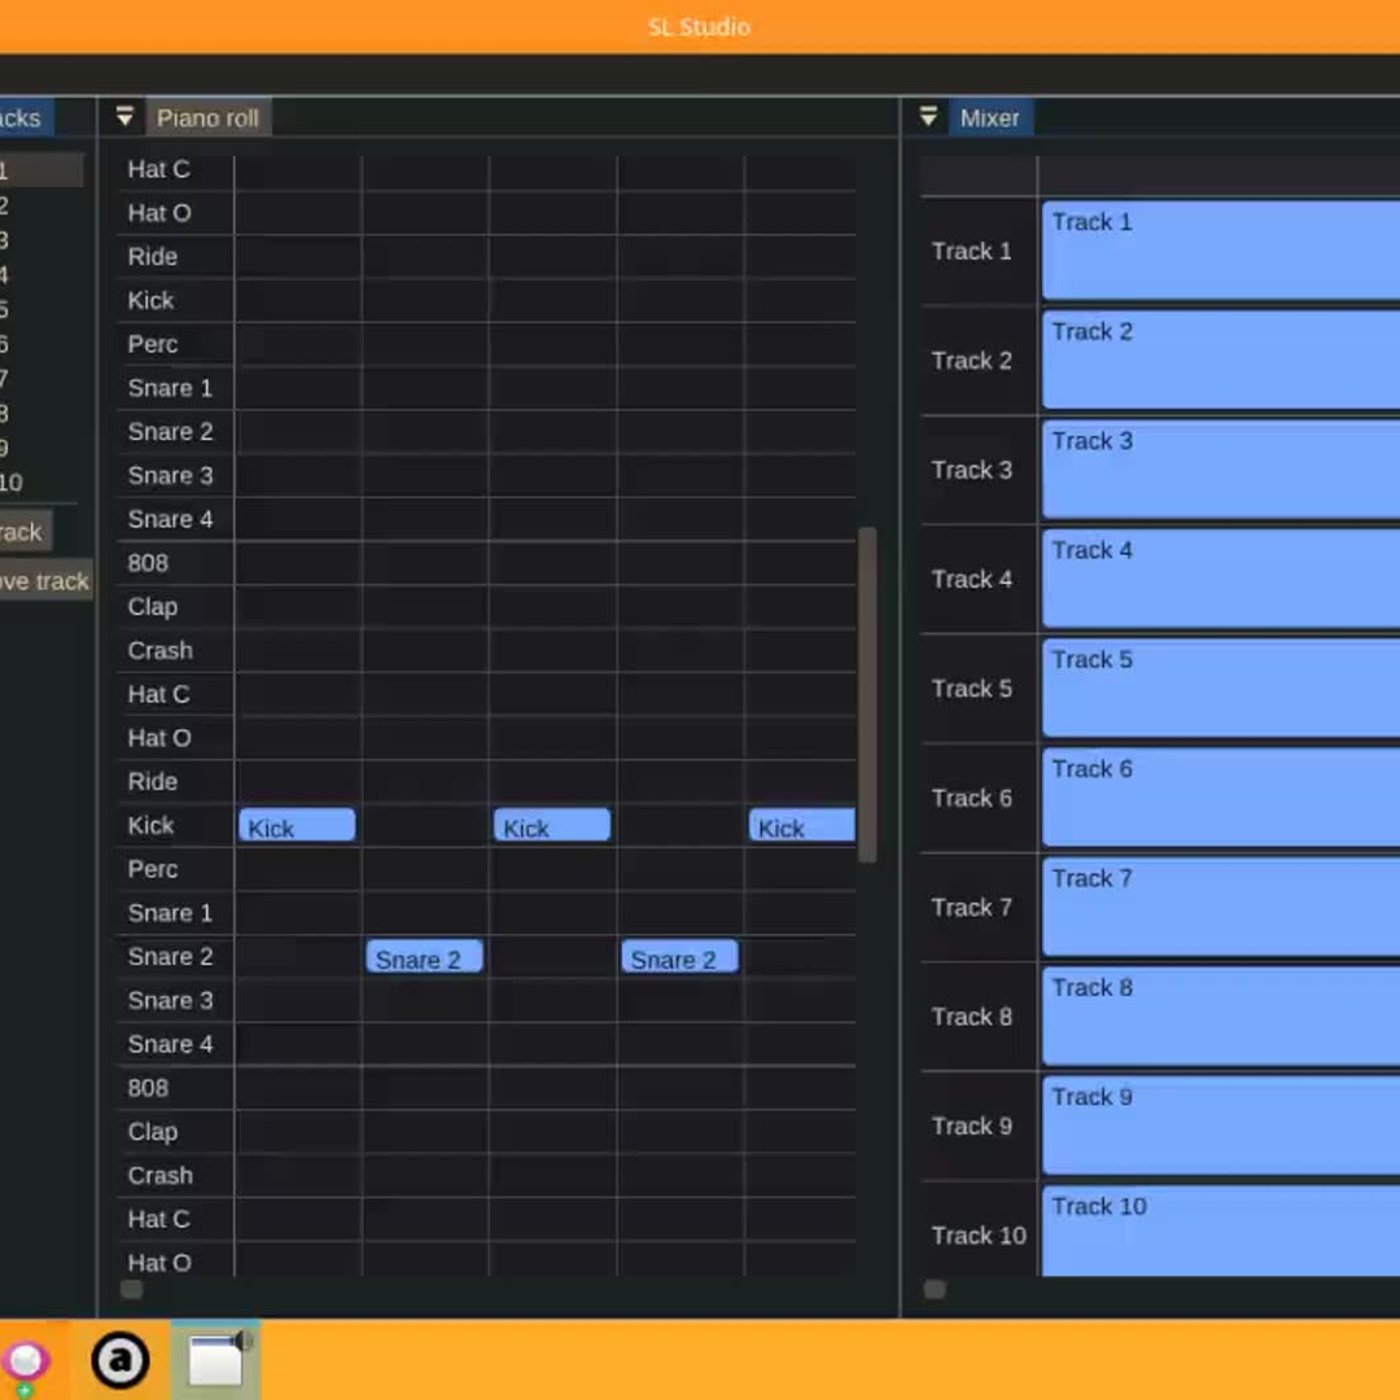Select the second Snare 2 note block
The height and width of the screenshot is (1400, 1400).
pyautogui.click(x=680, y=957)
